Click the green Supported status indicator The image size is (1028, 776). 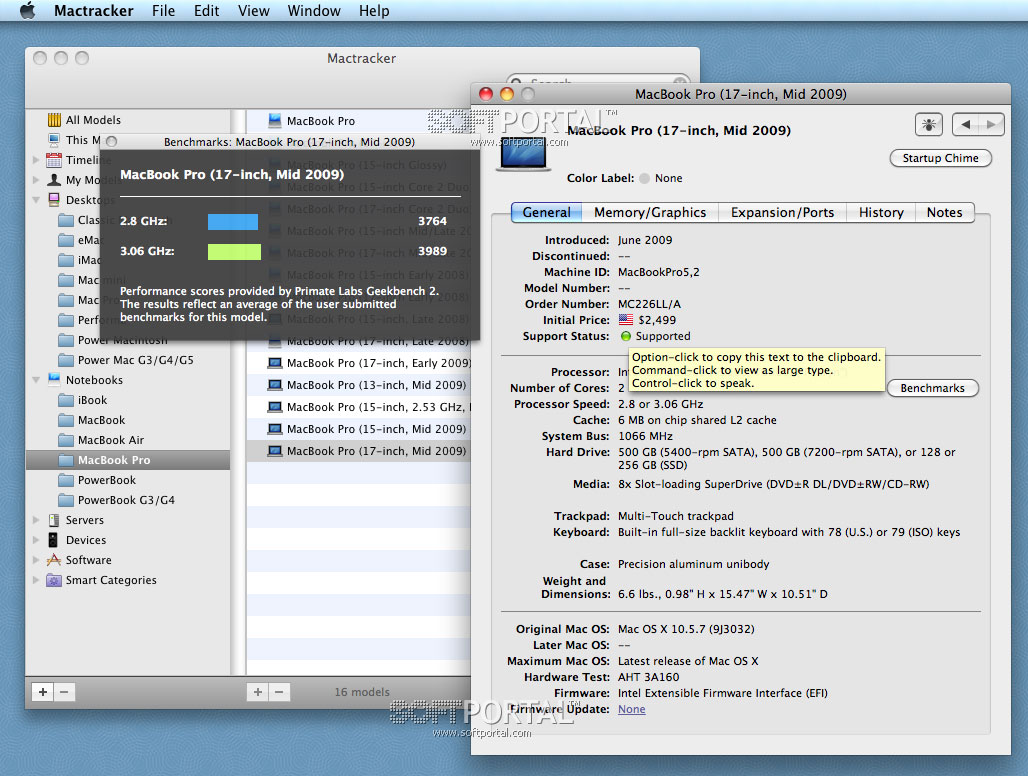(625, 336)
